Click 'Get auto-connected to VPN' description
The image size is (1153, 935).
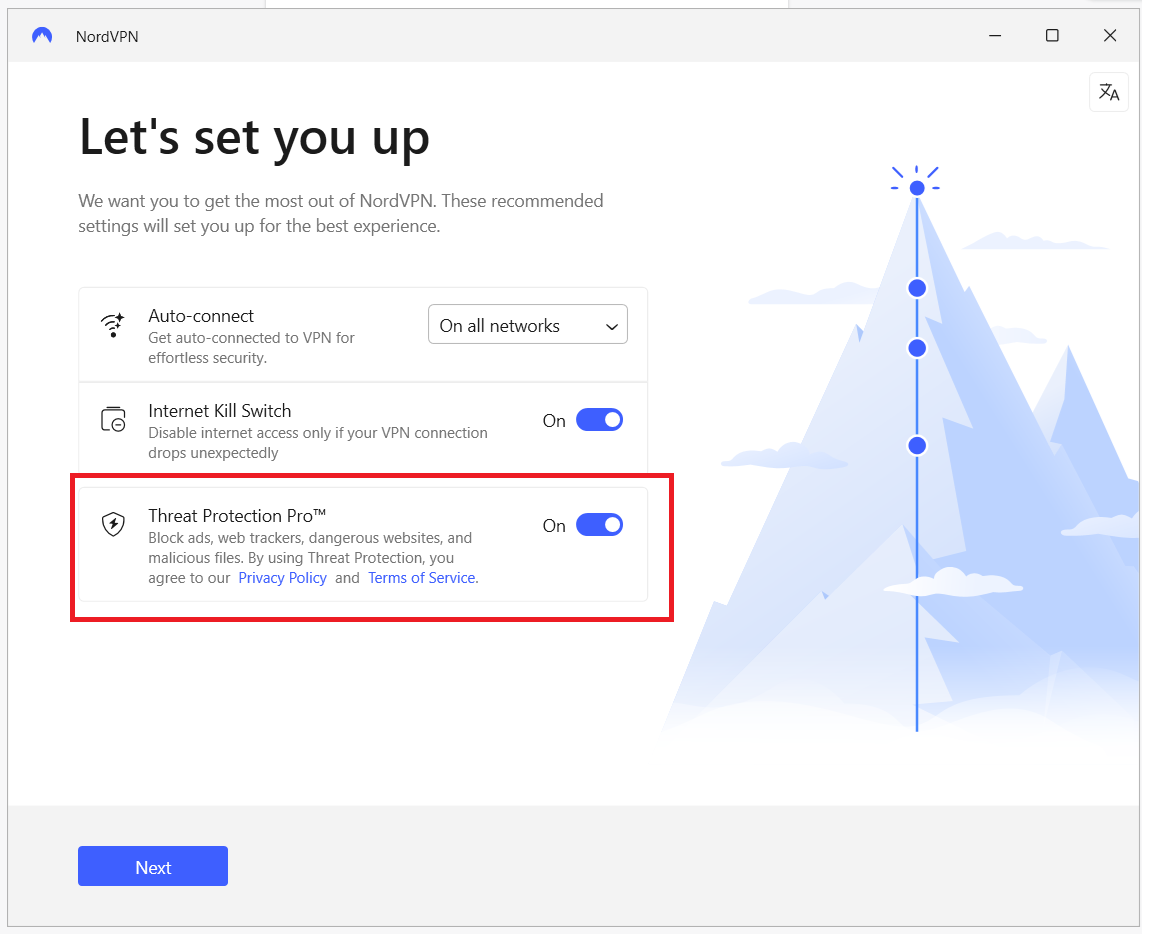(x=251, y=348)
